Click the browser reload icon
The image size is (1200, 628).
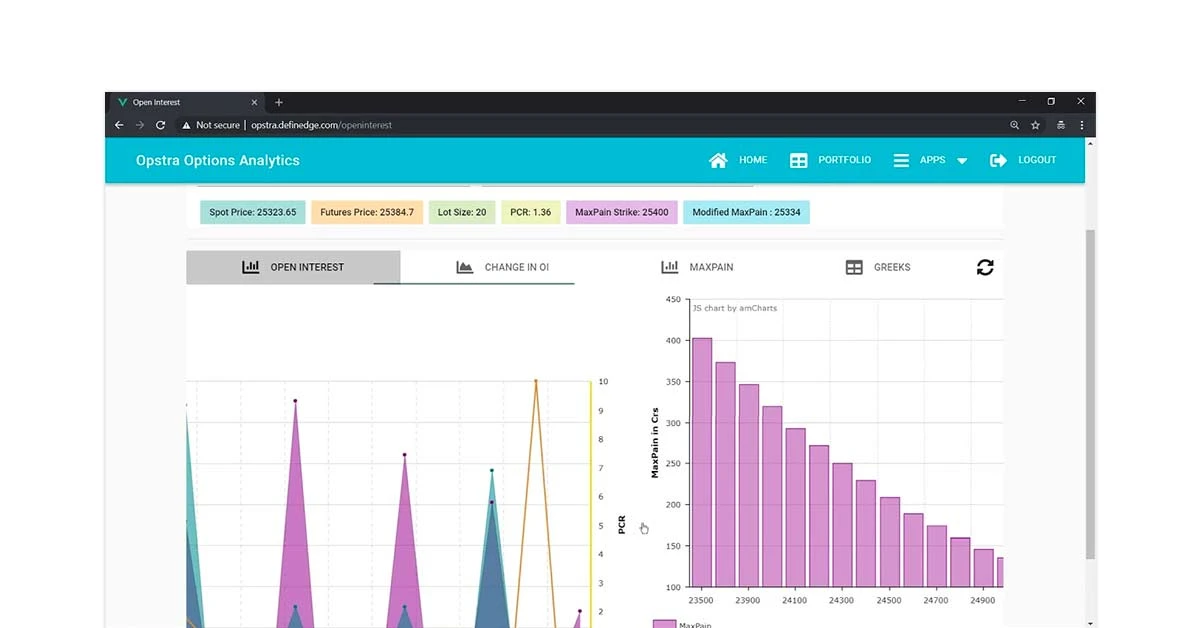[x=160, y=125]
